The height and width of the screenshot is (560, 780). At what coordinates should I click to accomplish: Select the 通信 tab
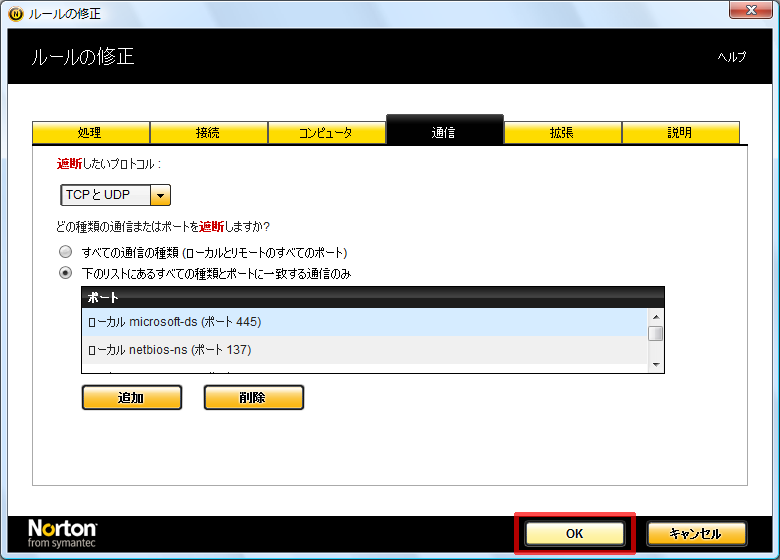444,132
